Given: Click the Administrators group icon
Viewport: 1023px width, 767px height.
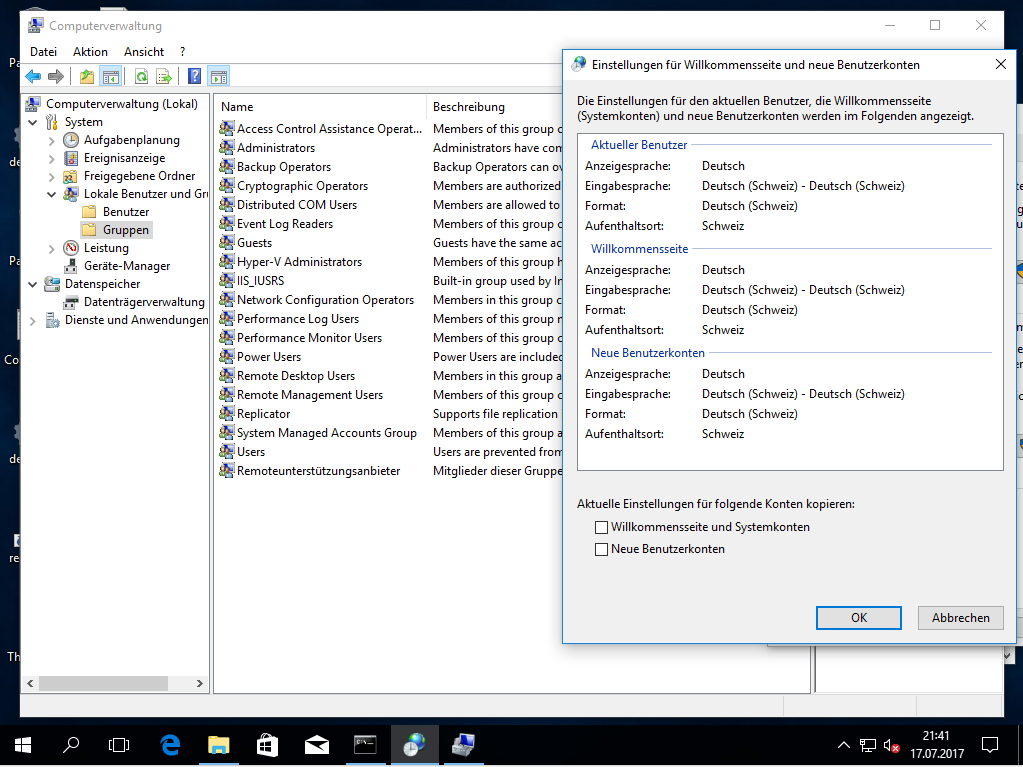Looking at the screenshot, I should click(x=227, y=148).
